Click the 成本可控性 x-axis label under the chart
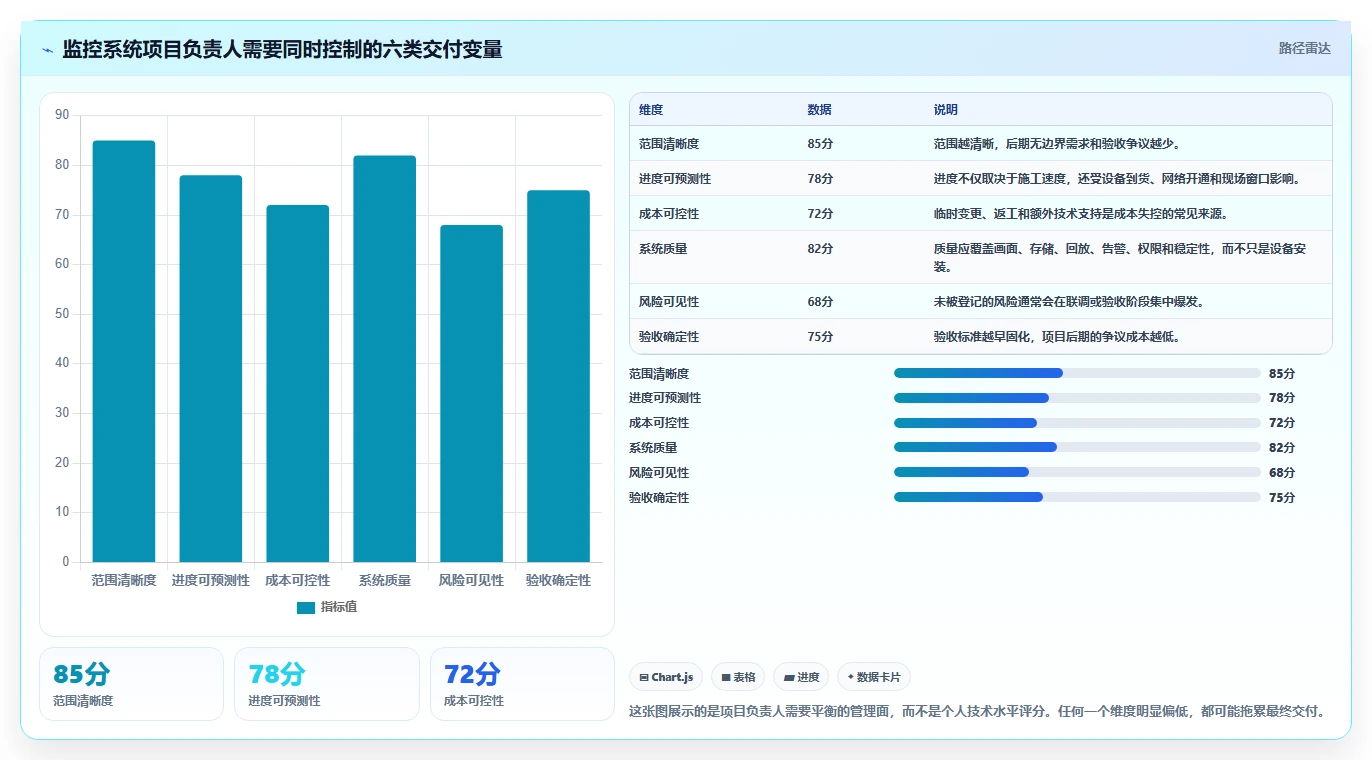This screenshot has height=760, width=1372. click(x=298, y=580)
